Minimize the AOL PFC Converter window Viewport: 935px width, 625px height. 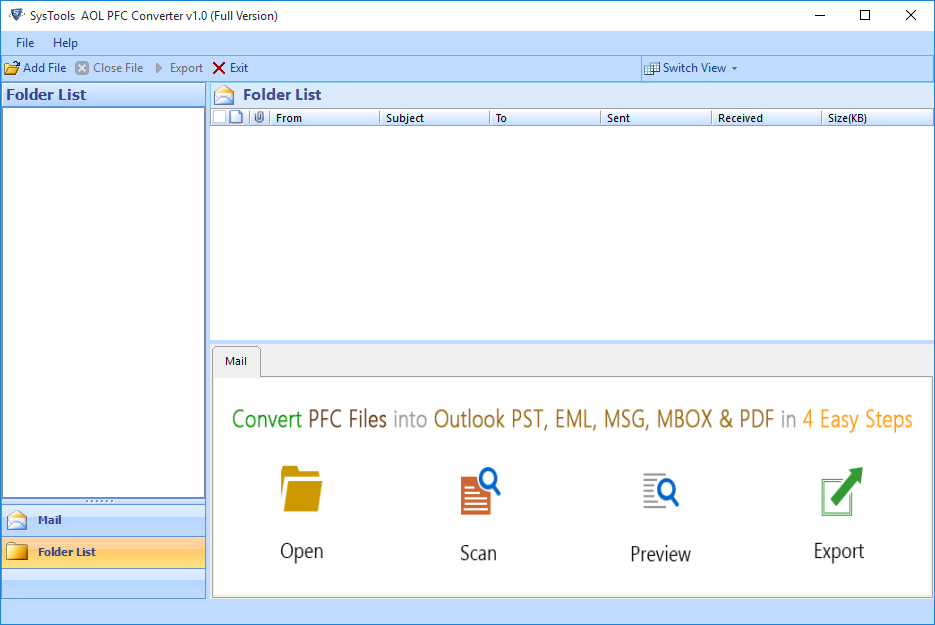[820, 16]
